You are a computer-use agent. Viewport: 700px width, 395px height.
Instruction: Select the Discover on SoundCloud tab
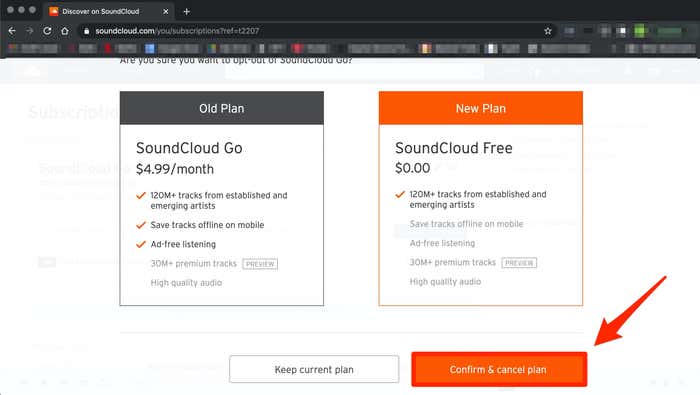click(x=109, y=12)
